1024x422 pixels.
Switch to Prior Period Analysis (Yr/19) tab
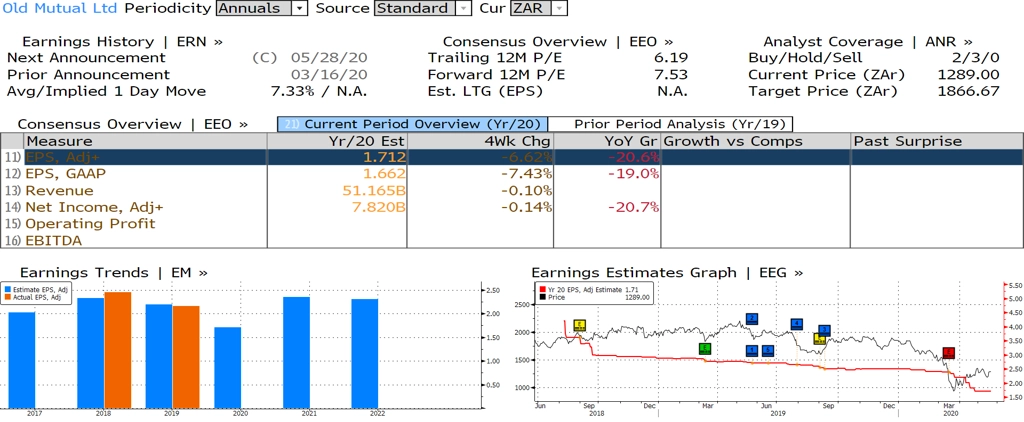(670, 124)
